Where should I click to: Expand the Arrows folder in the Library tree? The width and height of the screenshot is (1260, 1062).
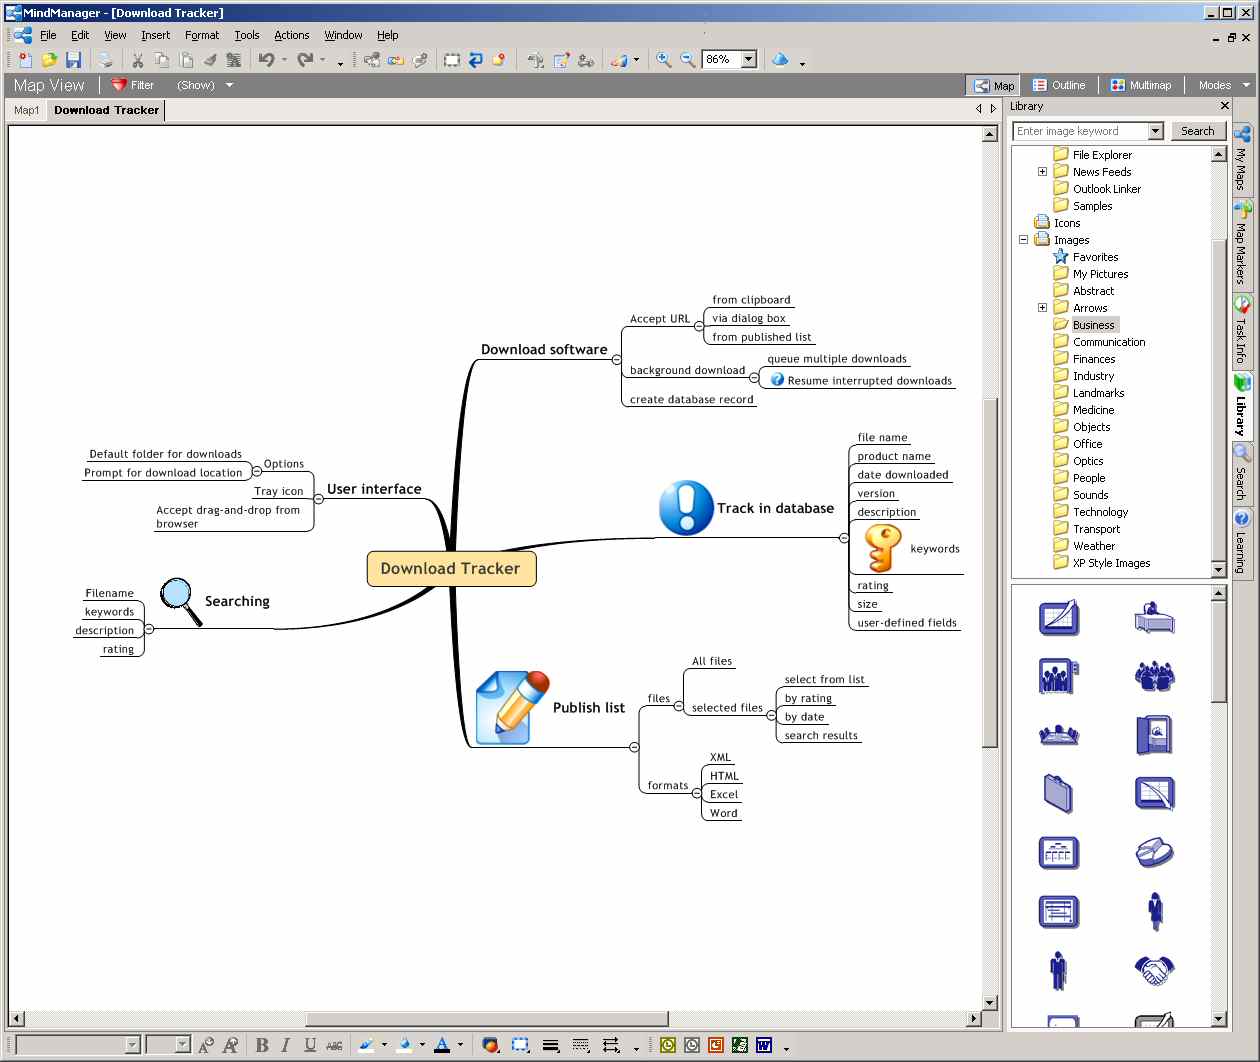pyautogui.click(x=1043, y=307)
